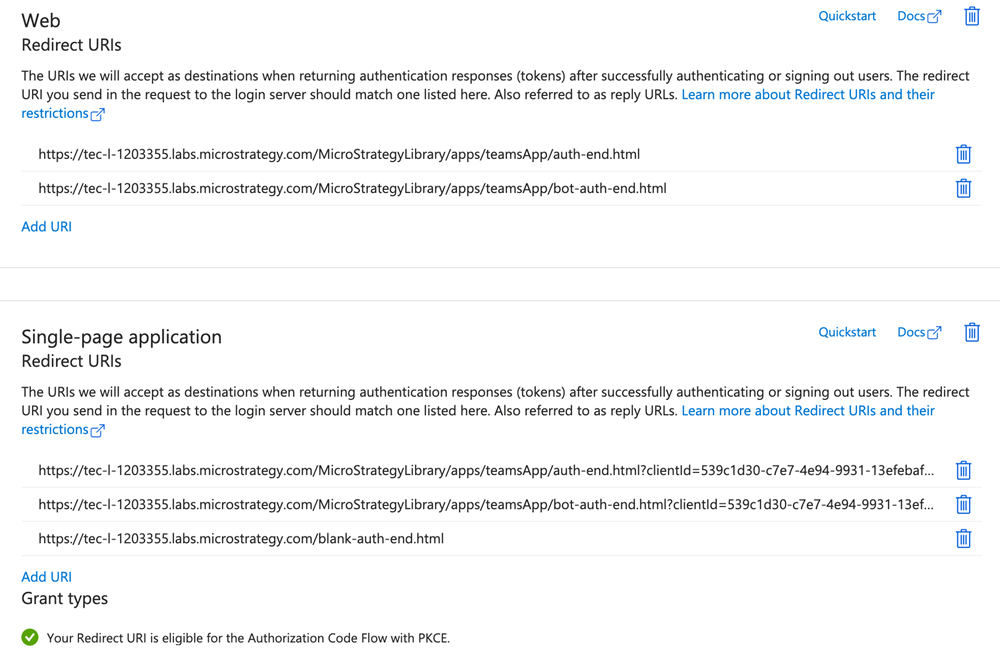
Task: Delete Web auth-end.html redirect URI
Action: tap(963, 154)
